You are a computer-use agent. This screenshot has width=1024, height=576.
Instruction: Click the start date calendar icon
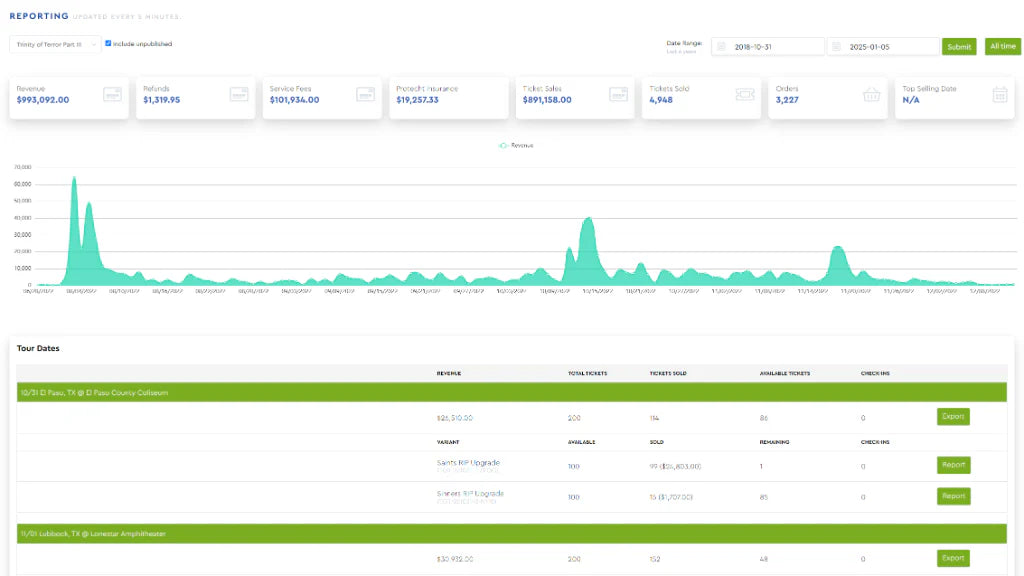coord(722,47)
